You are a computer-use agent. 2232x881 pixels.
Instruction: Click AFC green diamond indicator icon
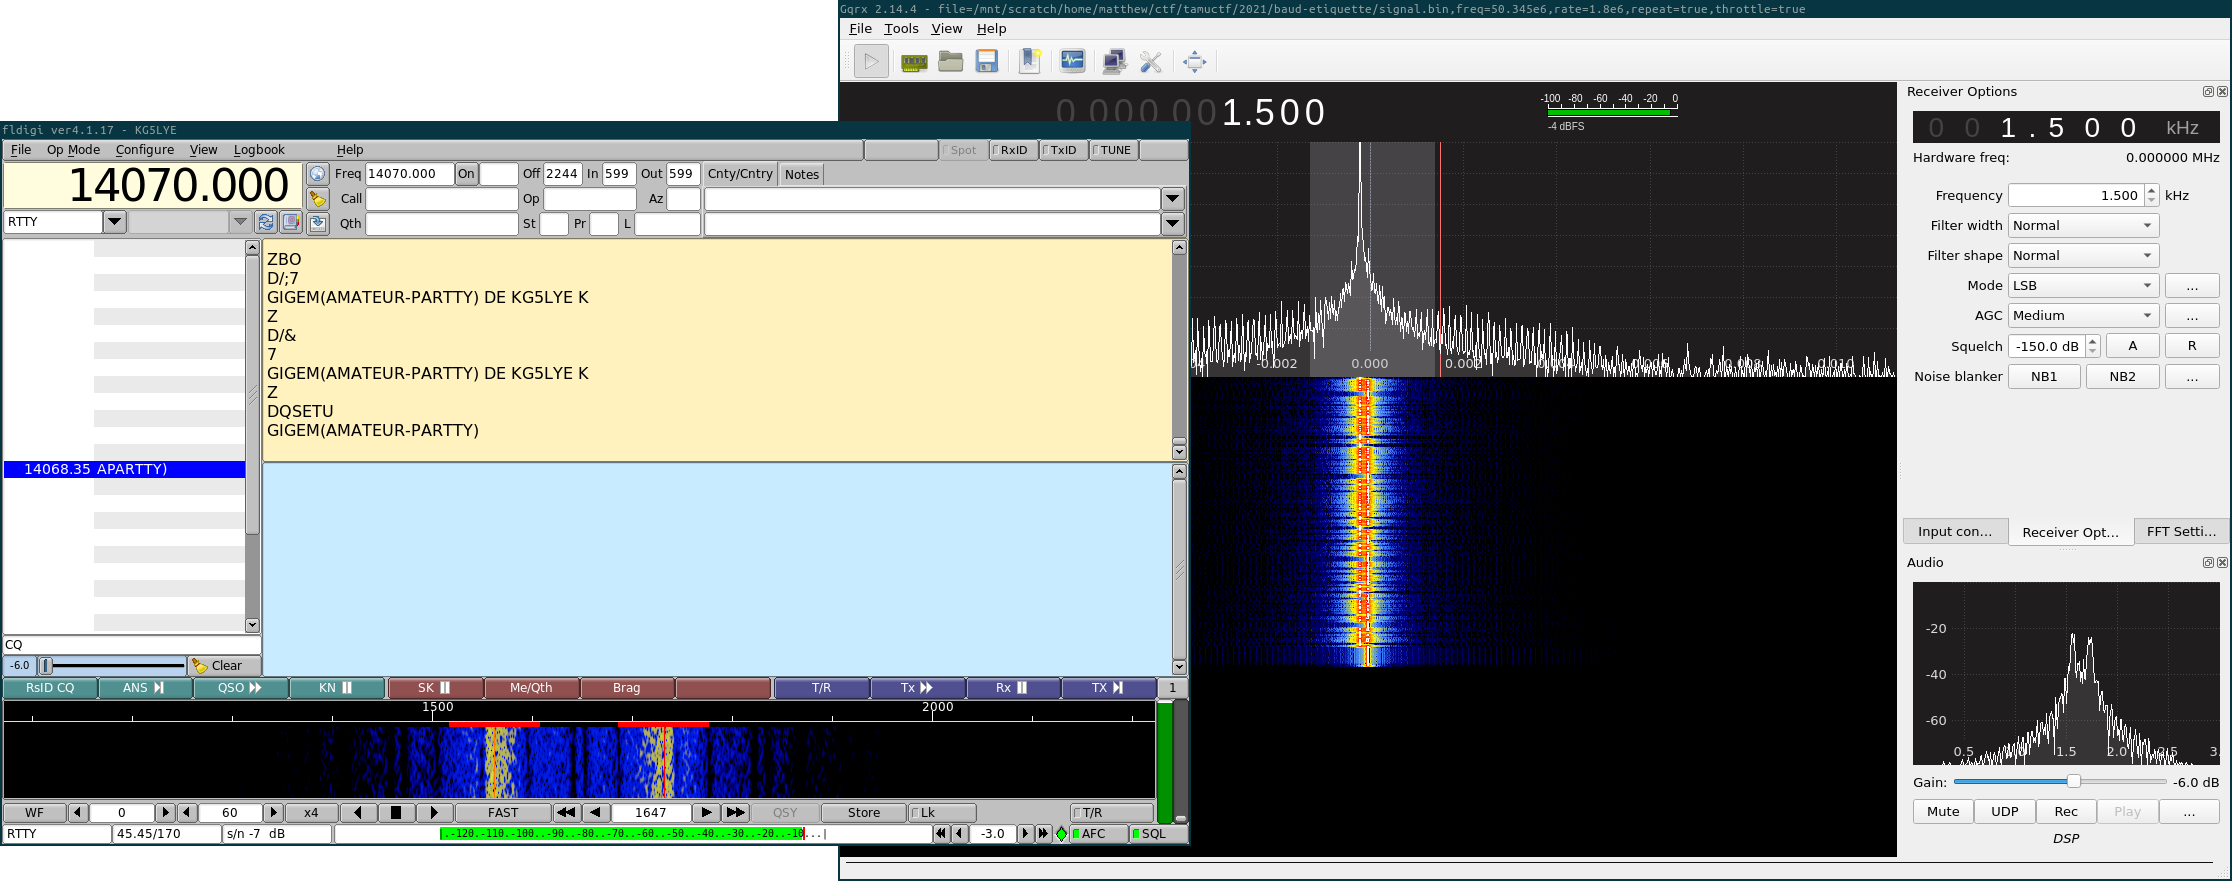point(1061,834)
